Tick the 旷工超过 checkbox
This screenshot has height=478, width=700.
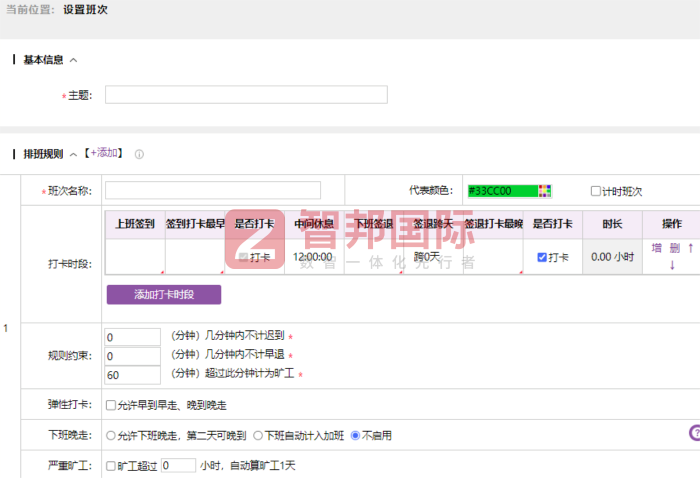click(x=111, y=465)
